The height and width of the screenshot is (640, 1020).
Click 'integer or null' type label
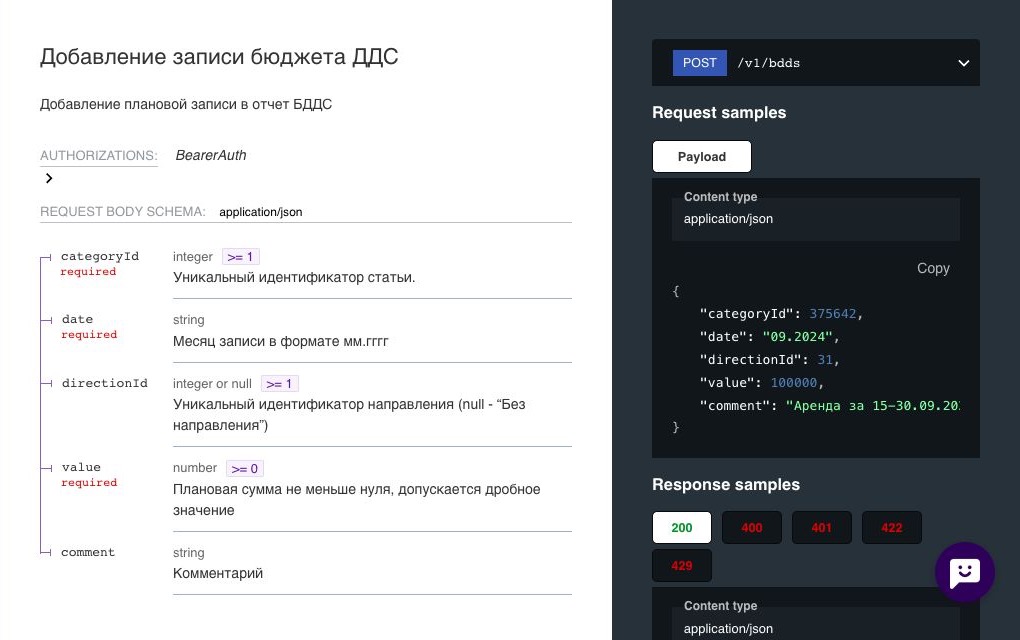click(212, 384)
